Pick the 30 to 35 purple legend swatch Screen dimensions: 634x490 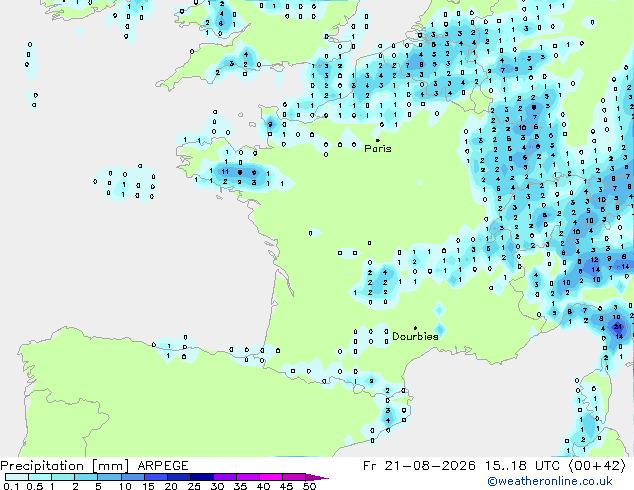(x=225, y=477)
